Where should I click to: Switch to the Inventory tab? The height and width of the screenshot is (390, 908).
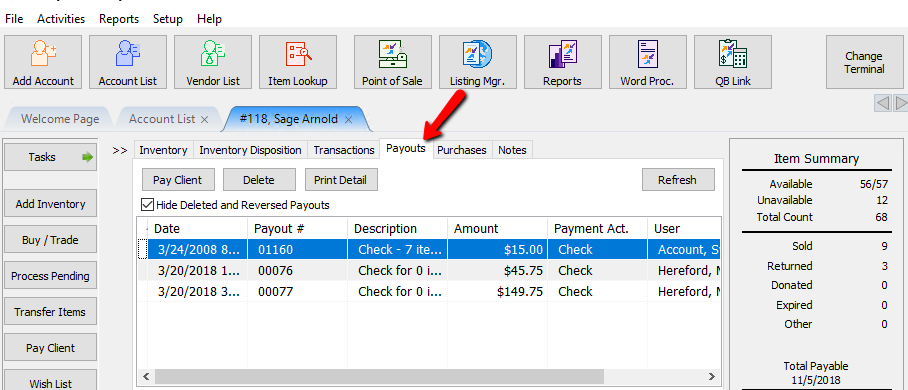click(x=163, y=150)
